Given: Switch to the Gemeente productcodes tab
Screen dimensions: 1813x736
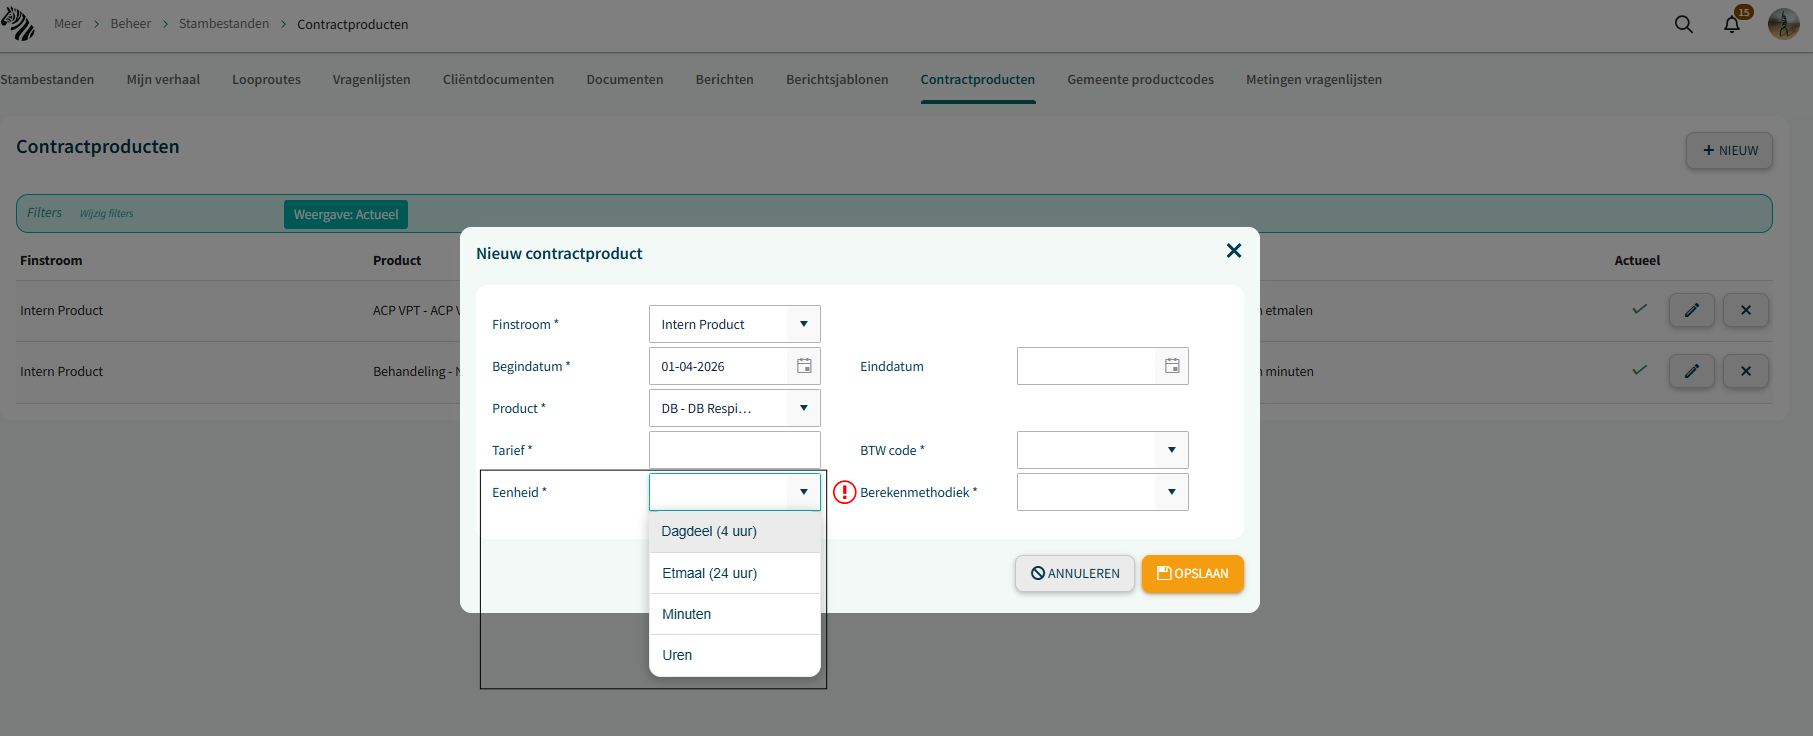Looking at the screenshot, I should pos(1140,80).
